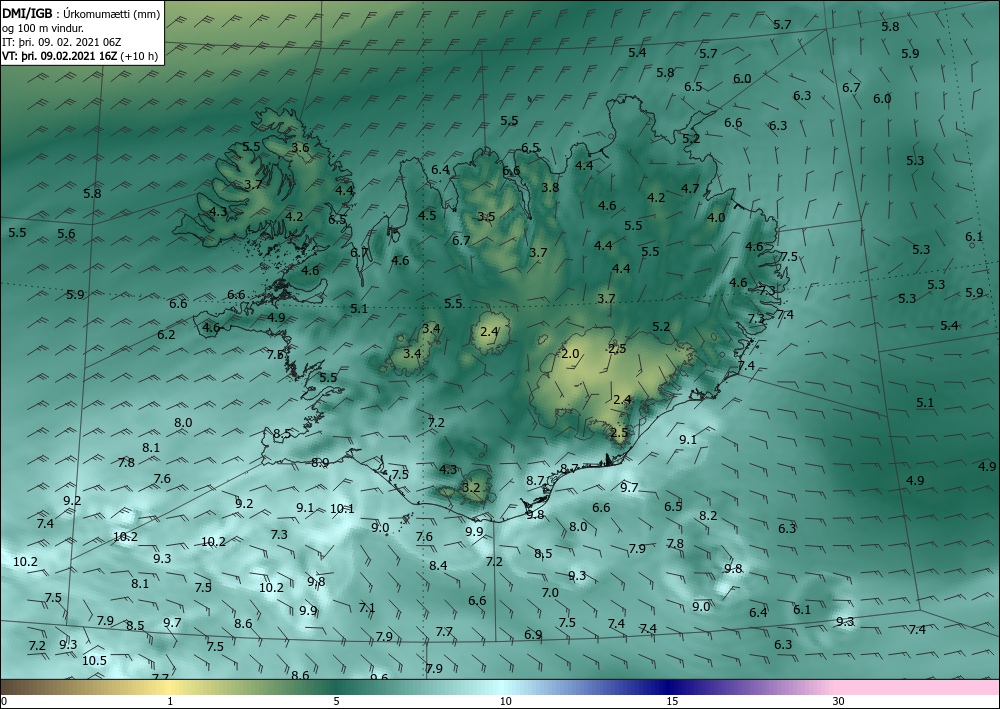Click the color scale tick label '15'

click(672, 702)
